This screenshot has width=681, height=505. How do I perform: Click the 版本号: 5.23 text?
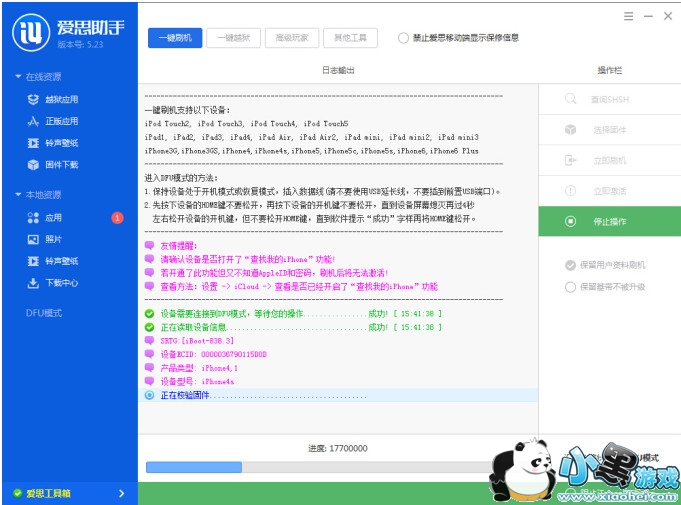click(x=80, y=44)
